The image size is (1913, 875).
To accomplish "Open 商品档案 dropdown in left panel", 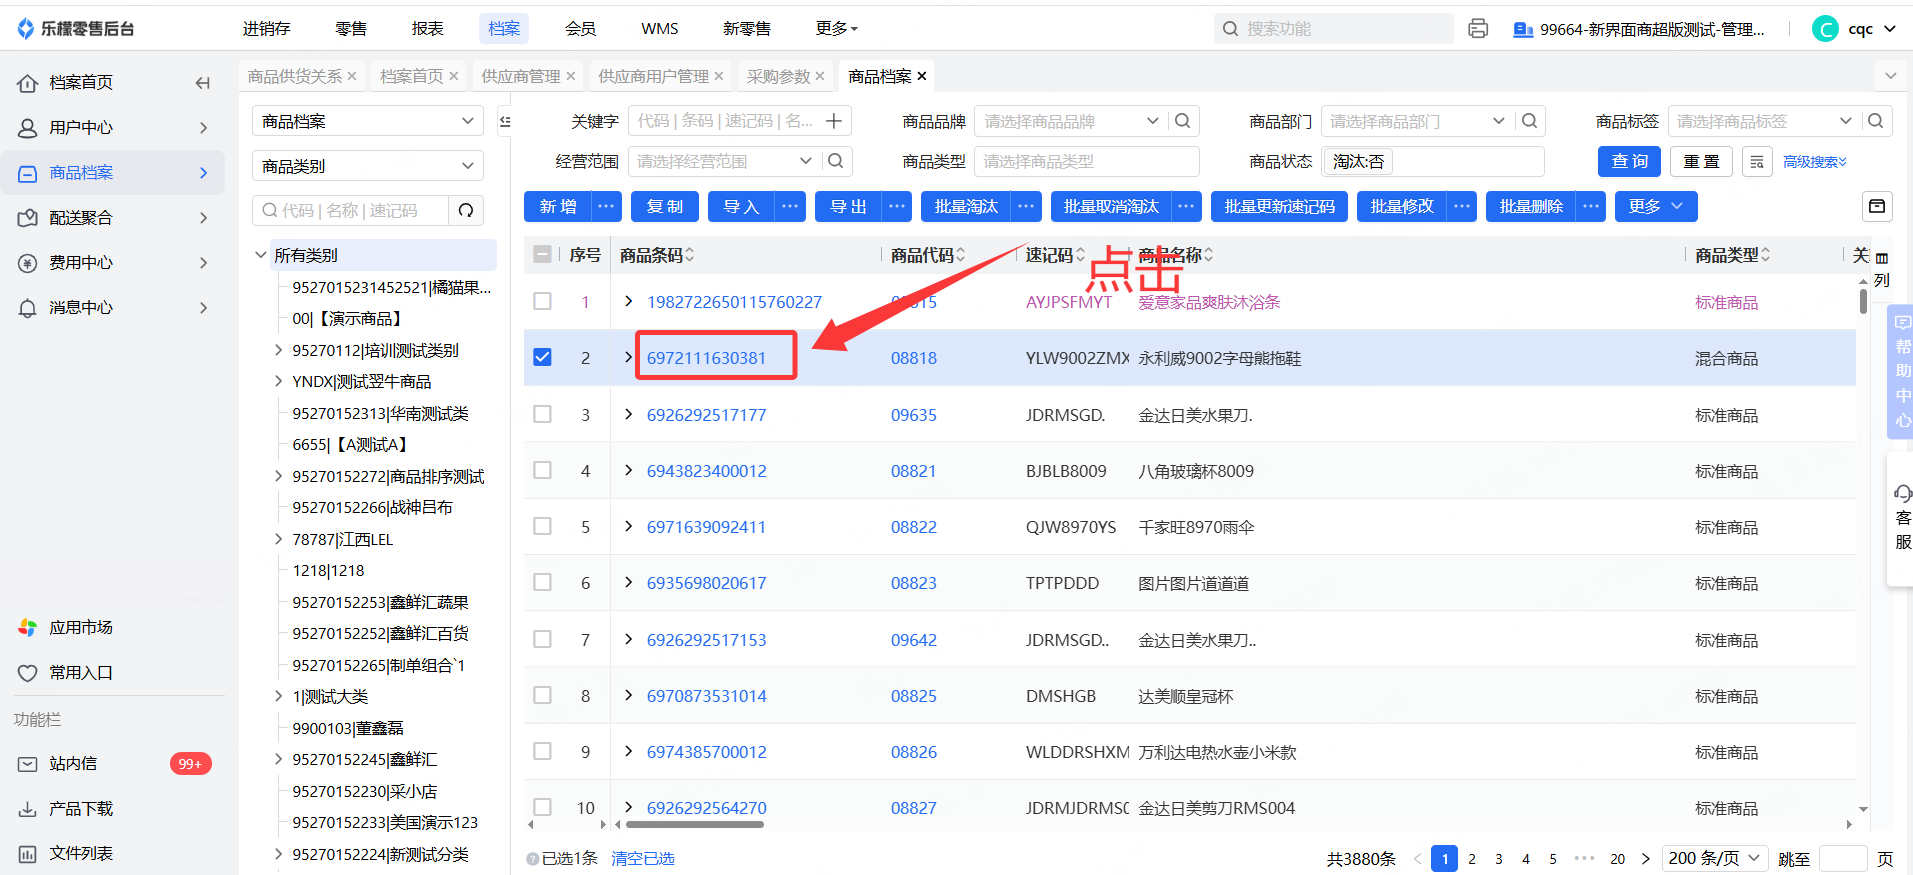I will [x=367, y=121].
